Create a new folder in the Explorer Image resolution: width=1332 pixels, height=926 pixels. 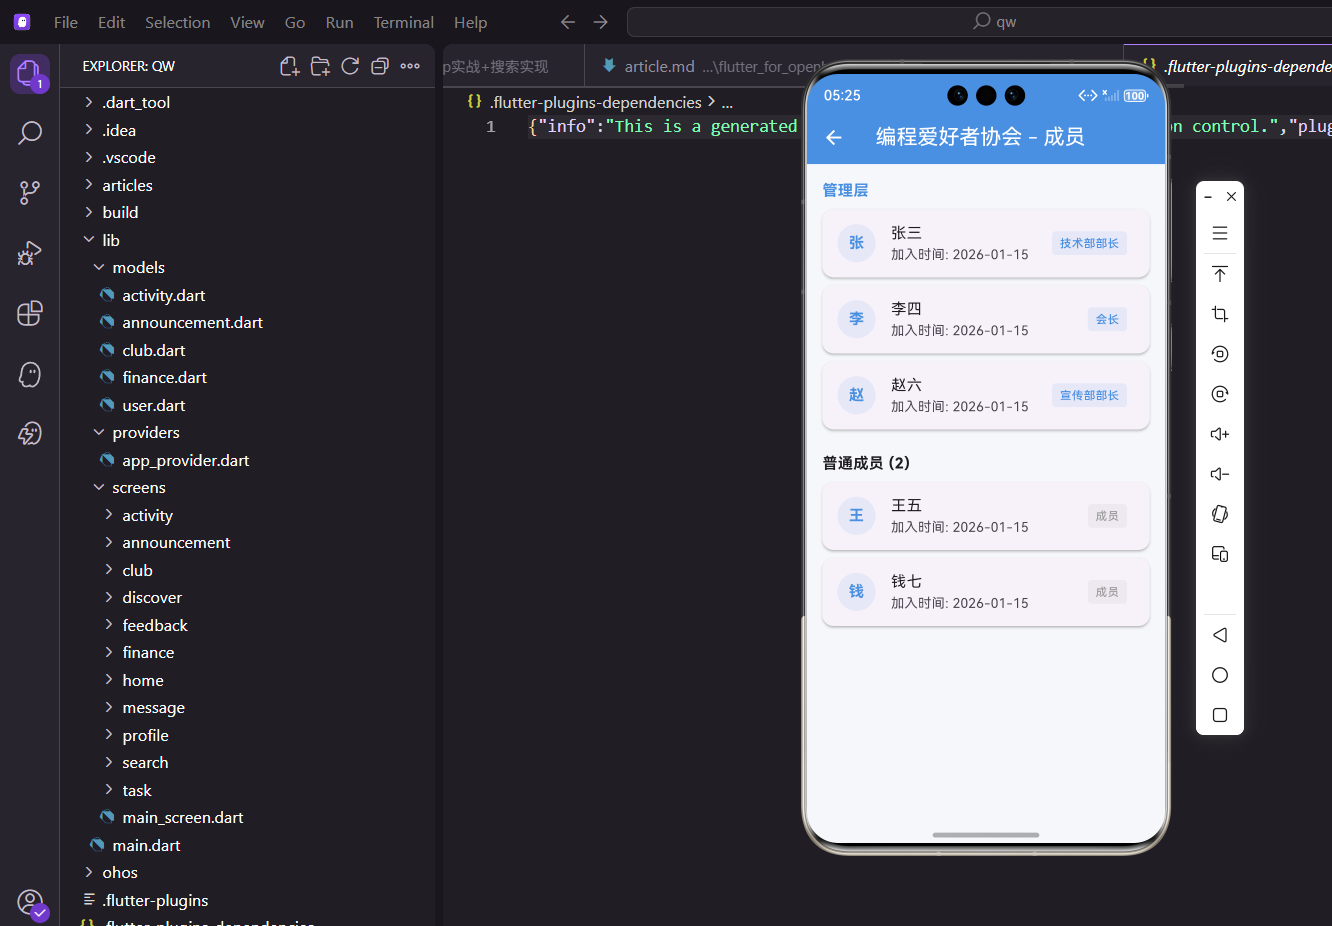click(320, 65)
